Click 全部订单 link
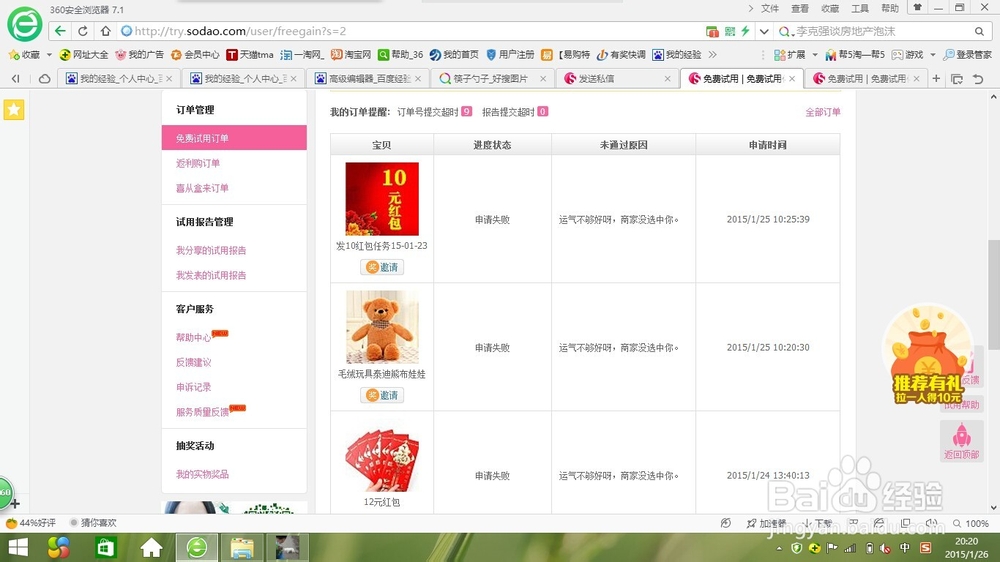The image size is (1000, 562). (823, 112)
